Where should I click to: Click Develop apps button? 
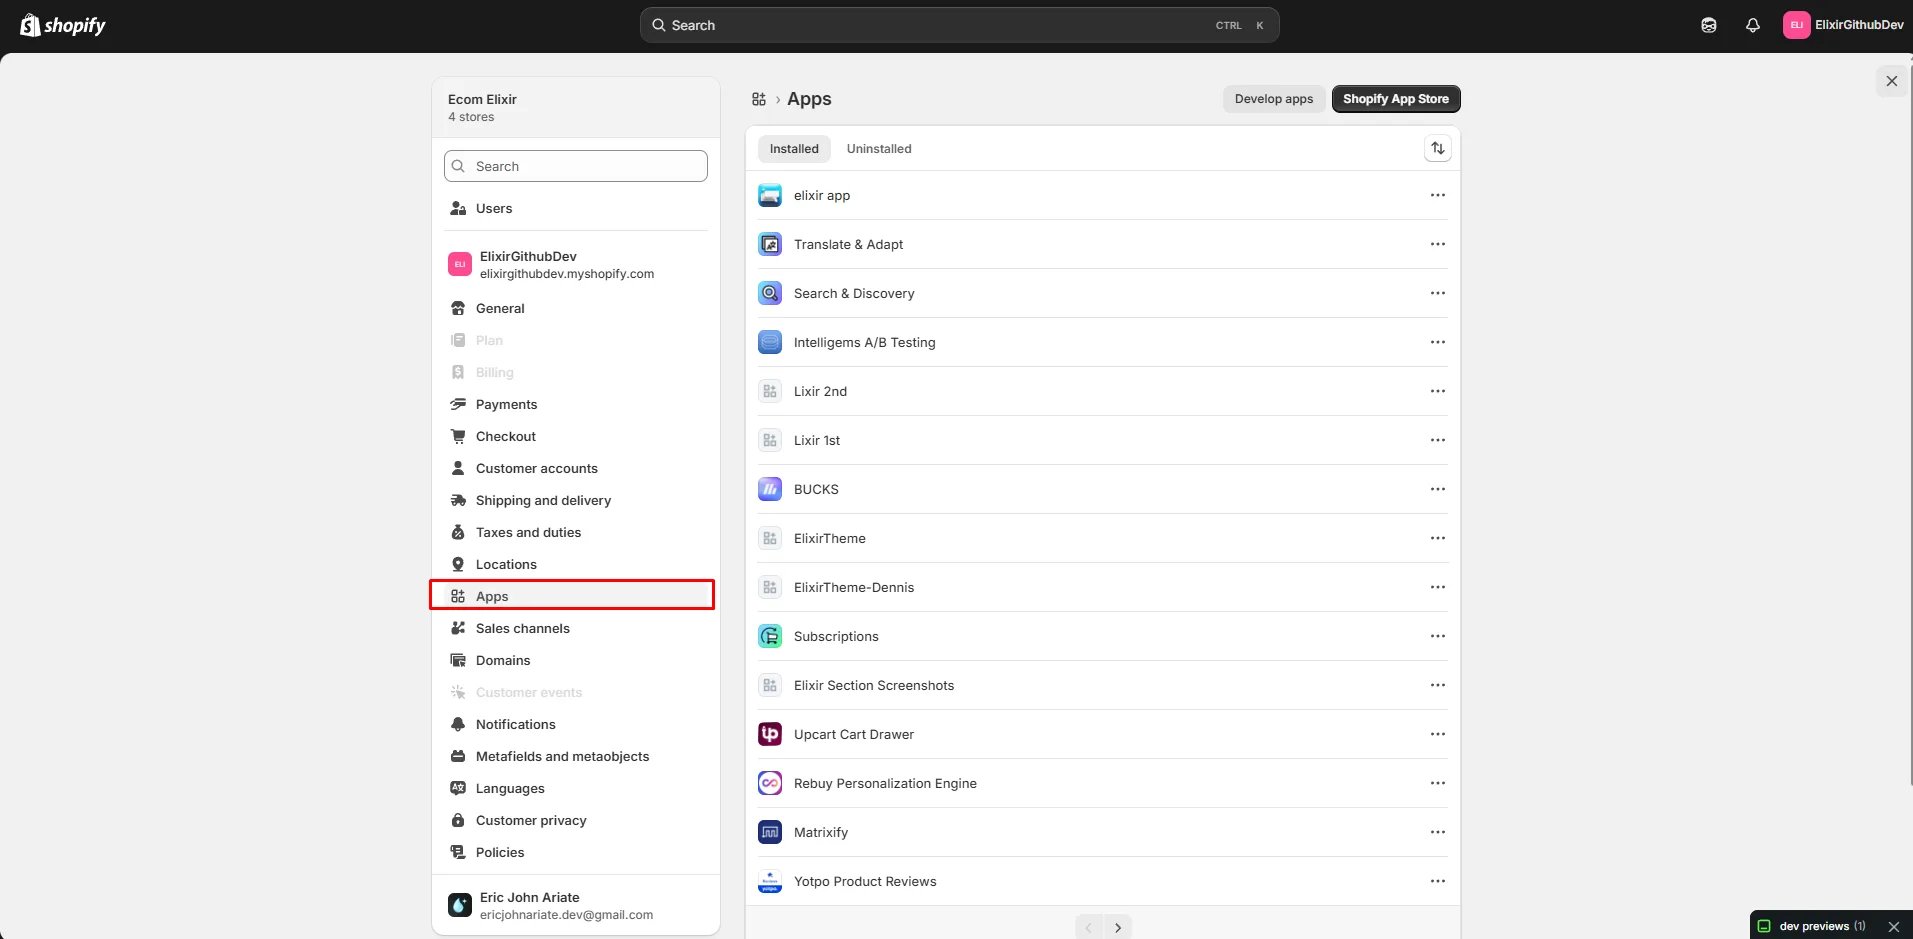pyautogui.click(x=1274, y=99)
